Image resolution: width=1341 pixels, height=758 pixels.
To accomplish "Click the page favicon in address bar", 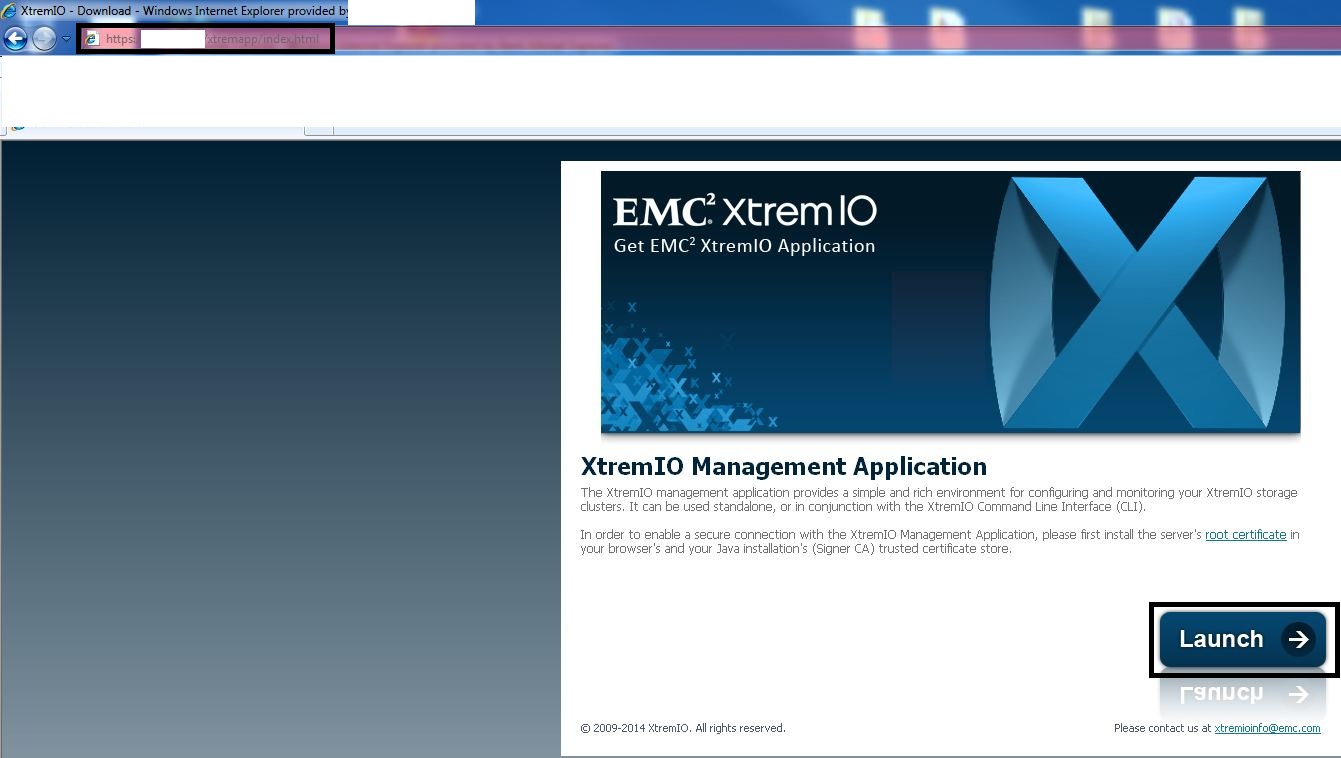I will pos(92,39).
